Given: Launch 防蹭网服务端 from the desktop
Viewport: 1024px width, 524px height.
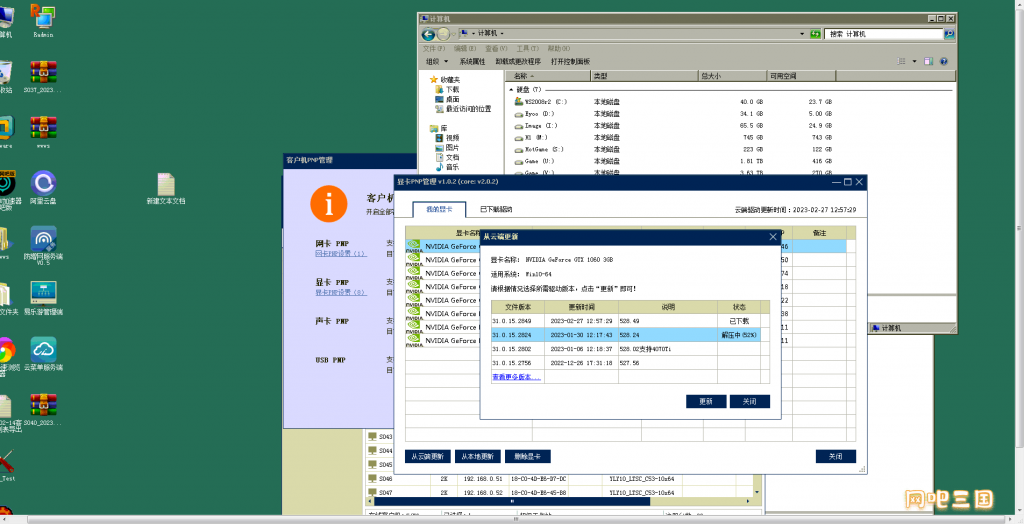Looking at the screenshot, I should [x=43, y=246].
